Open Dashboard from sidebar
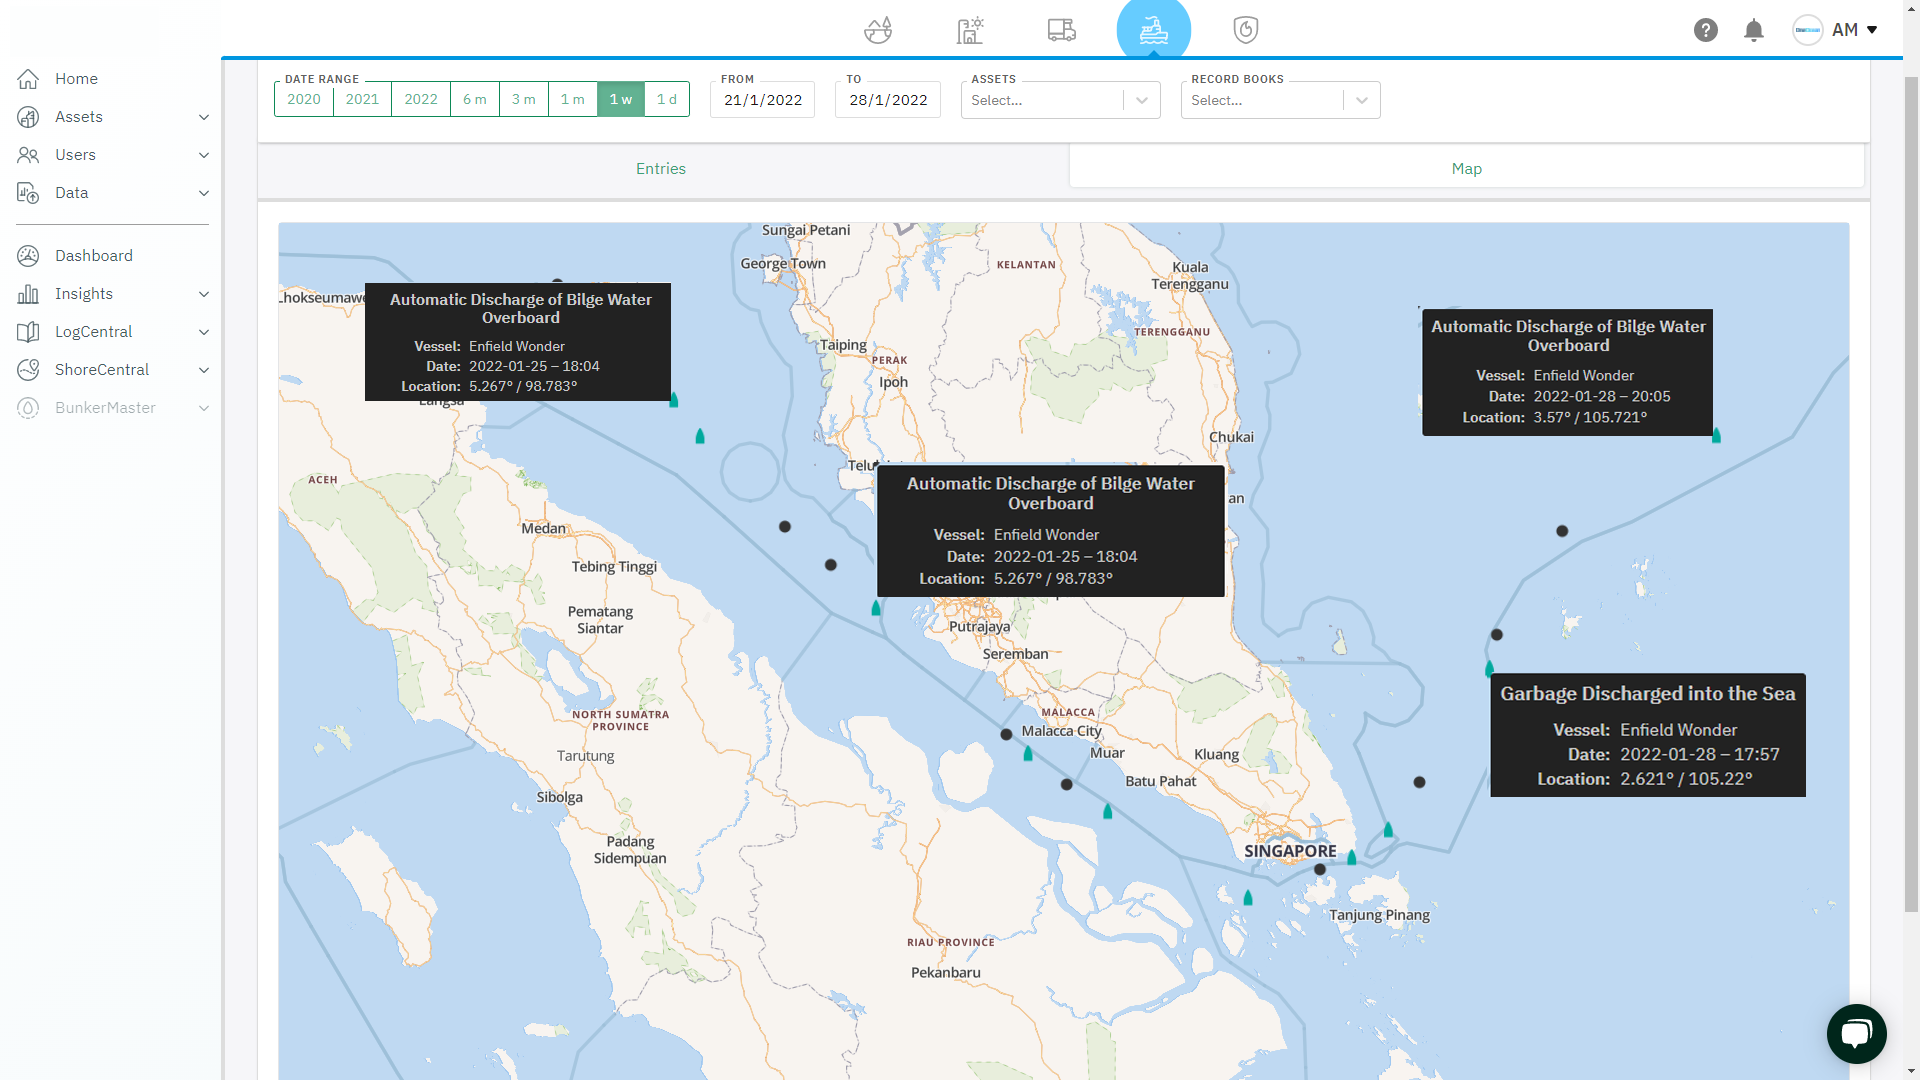1920x1080 pixels. (93, 256)
